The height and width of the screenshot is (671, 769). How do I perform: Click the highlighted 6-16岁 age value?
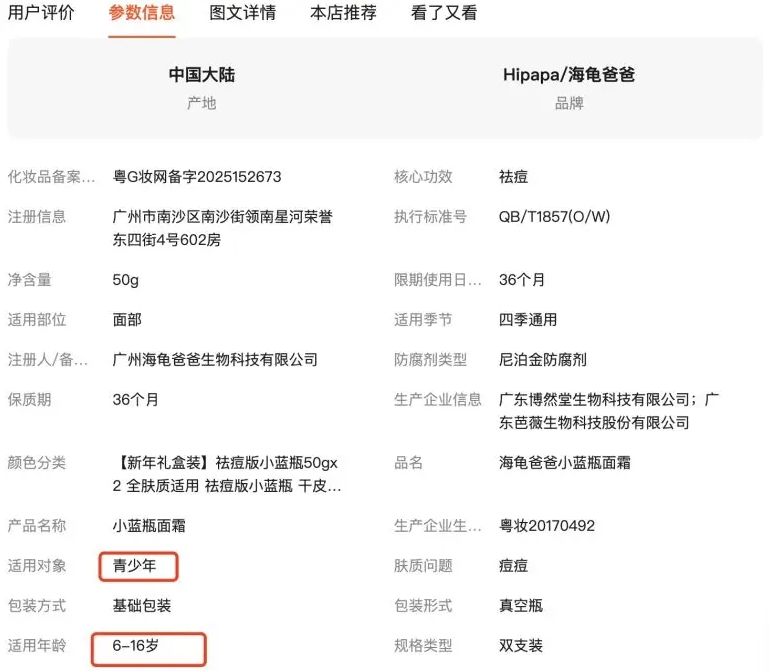coord(136,646)
